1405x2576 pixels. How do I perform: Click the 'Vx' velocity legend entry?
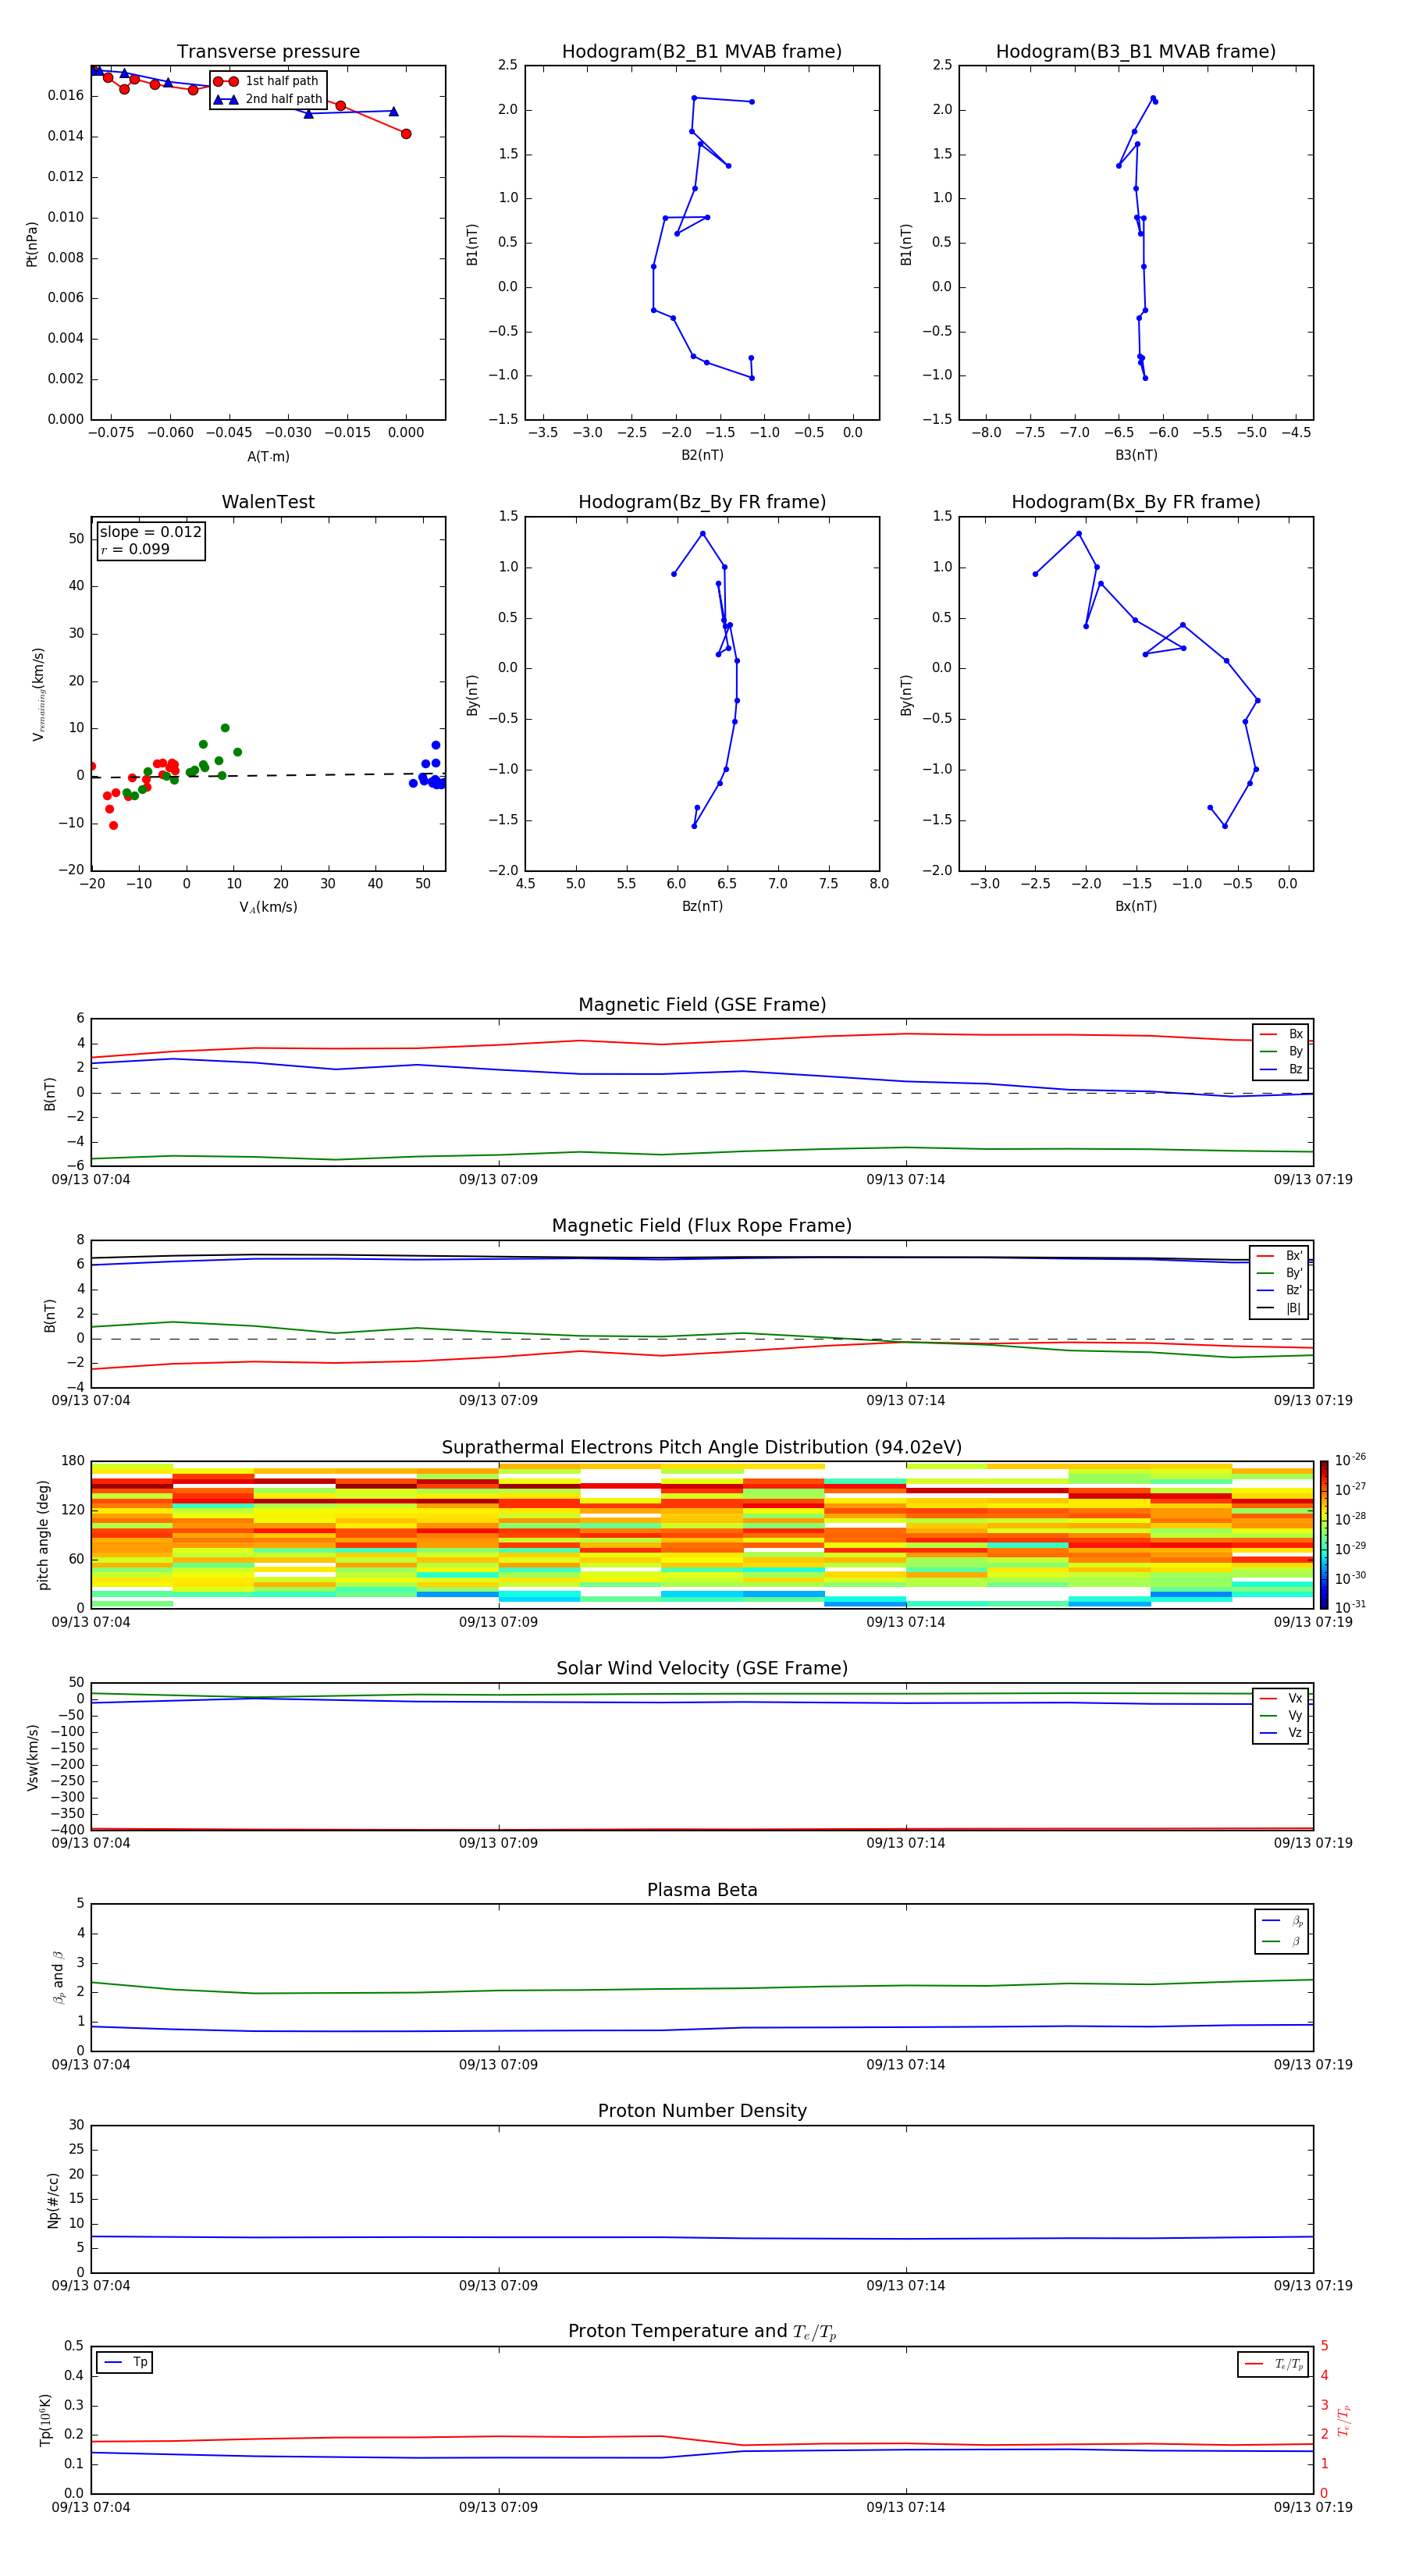(1282, 1698)
